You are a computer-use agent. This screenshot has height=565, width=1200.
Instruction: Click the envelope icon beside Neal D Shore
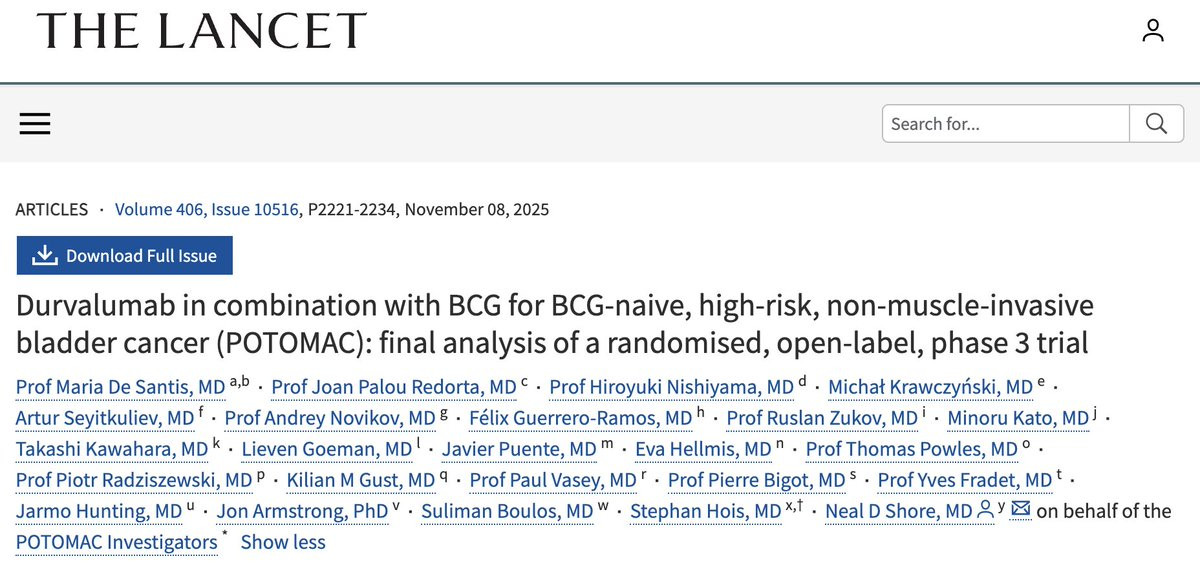click(x=1021, y=510)
